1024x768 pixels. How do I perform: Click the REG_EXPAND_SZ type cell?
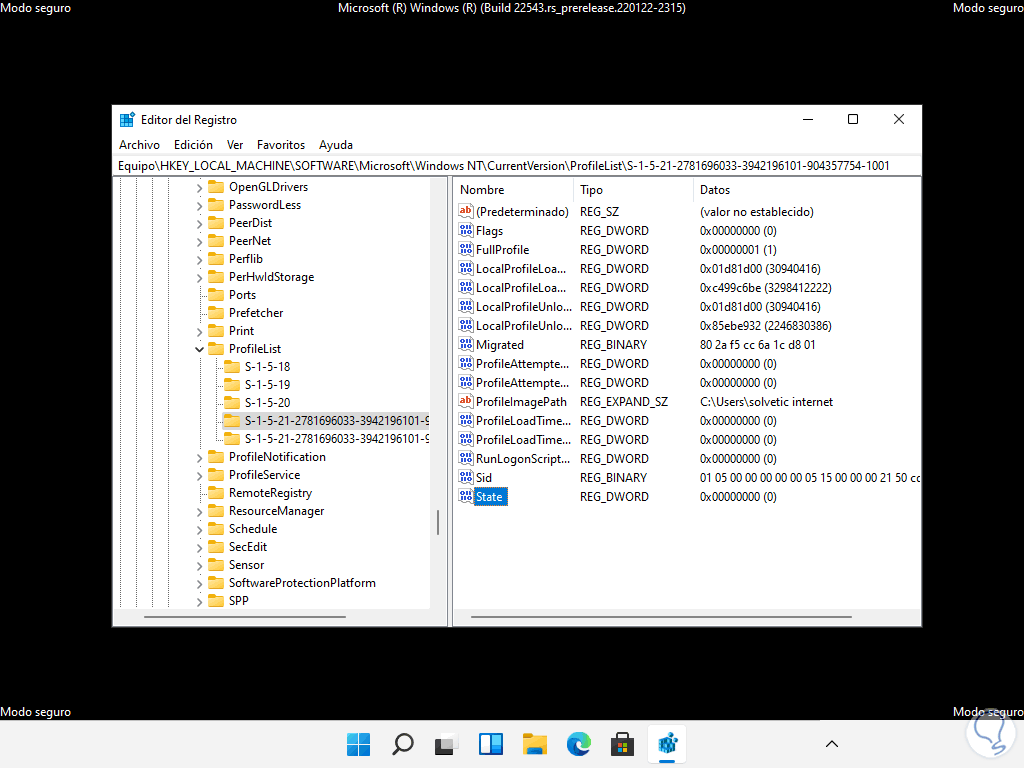pyautogui.click(x=624, y=402)
